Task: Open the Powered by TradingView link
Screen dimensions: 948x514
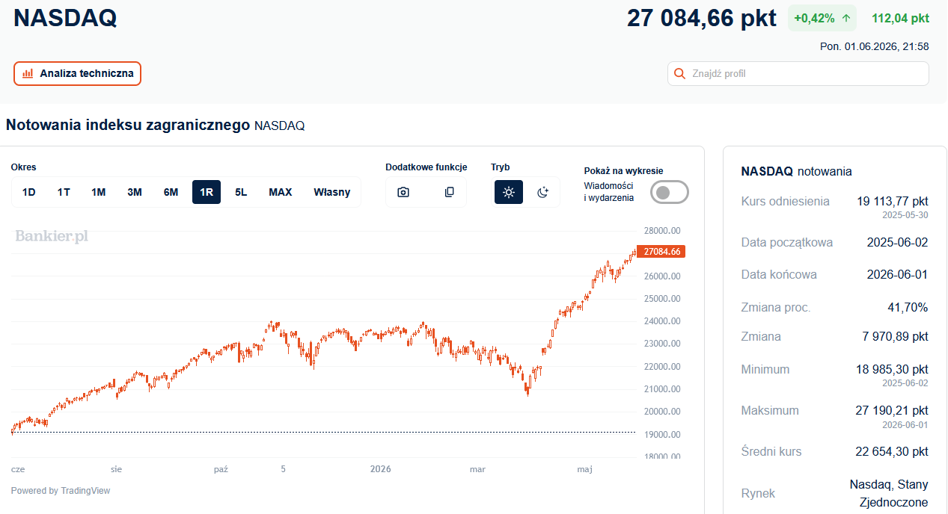Action: pos(60,490)
